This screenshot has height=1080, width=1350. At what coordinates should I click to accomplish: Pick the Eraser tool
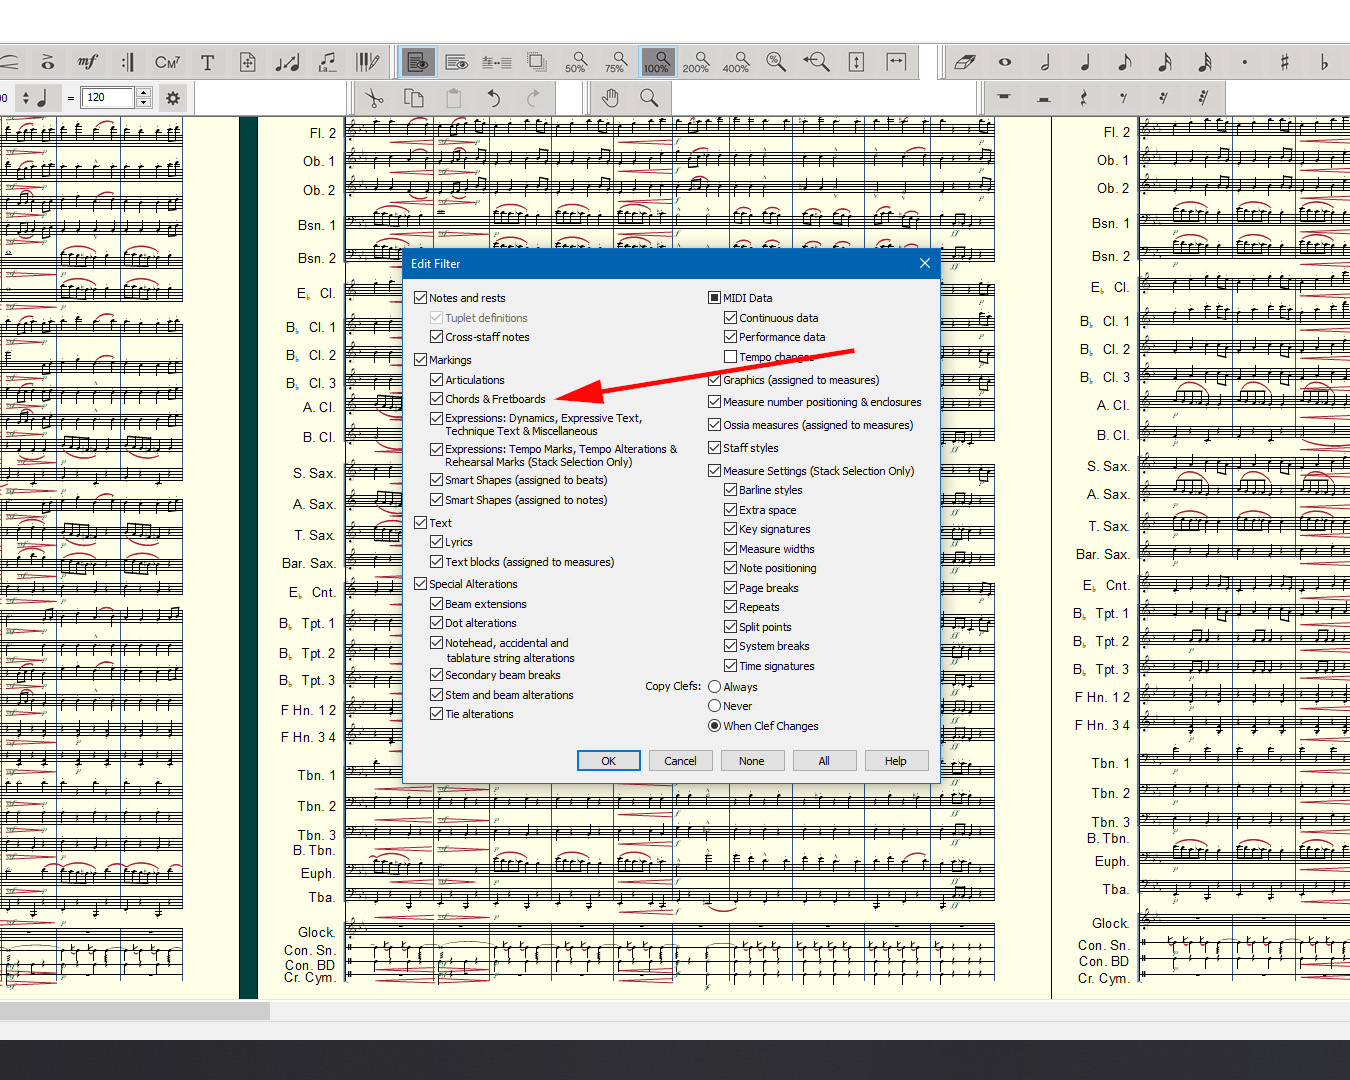tap(964, 62)
